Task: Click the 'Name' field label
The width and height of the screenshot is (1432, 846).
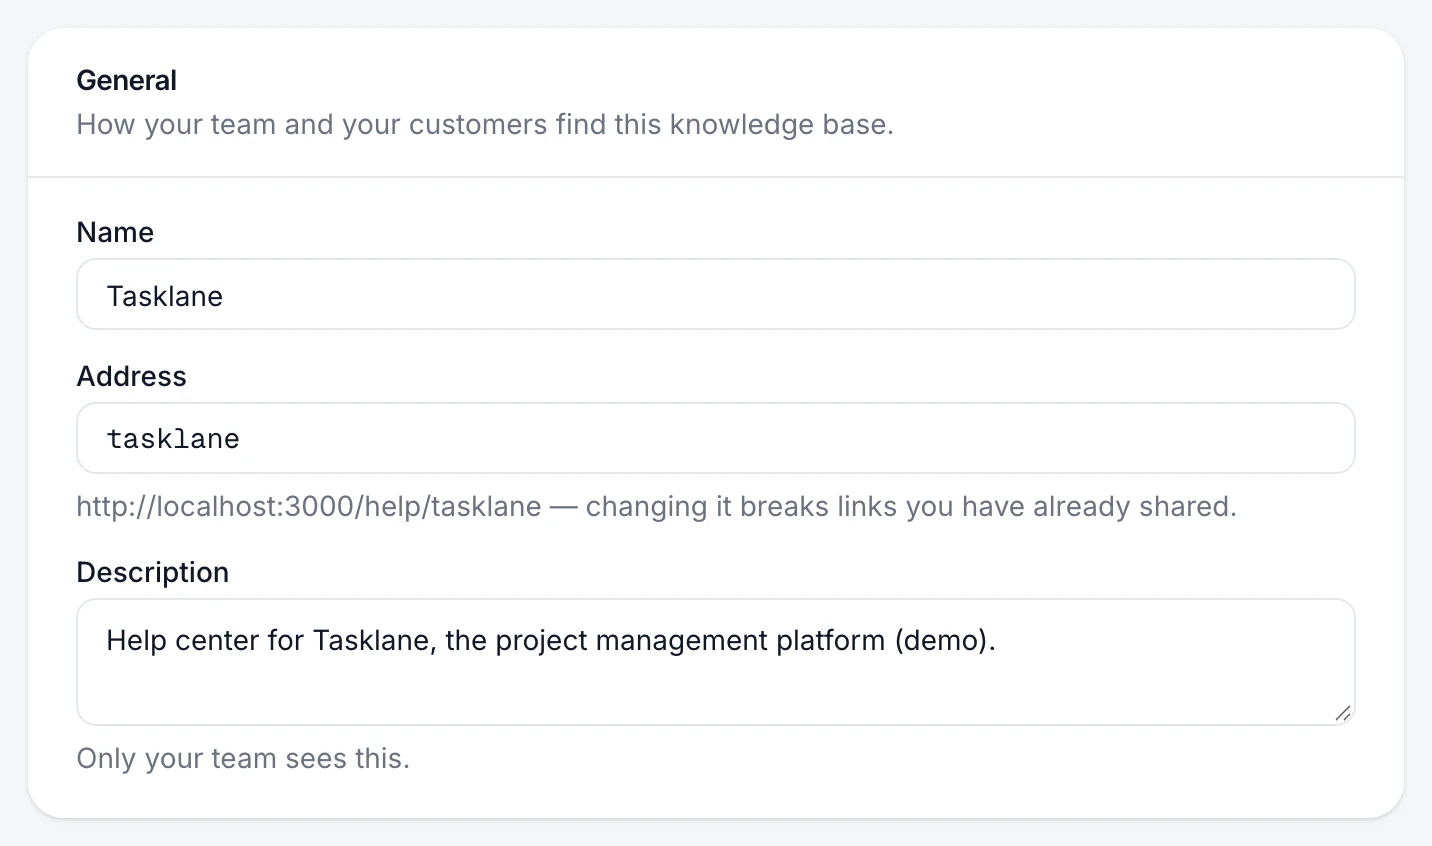Action: tap(115, 232)
